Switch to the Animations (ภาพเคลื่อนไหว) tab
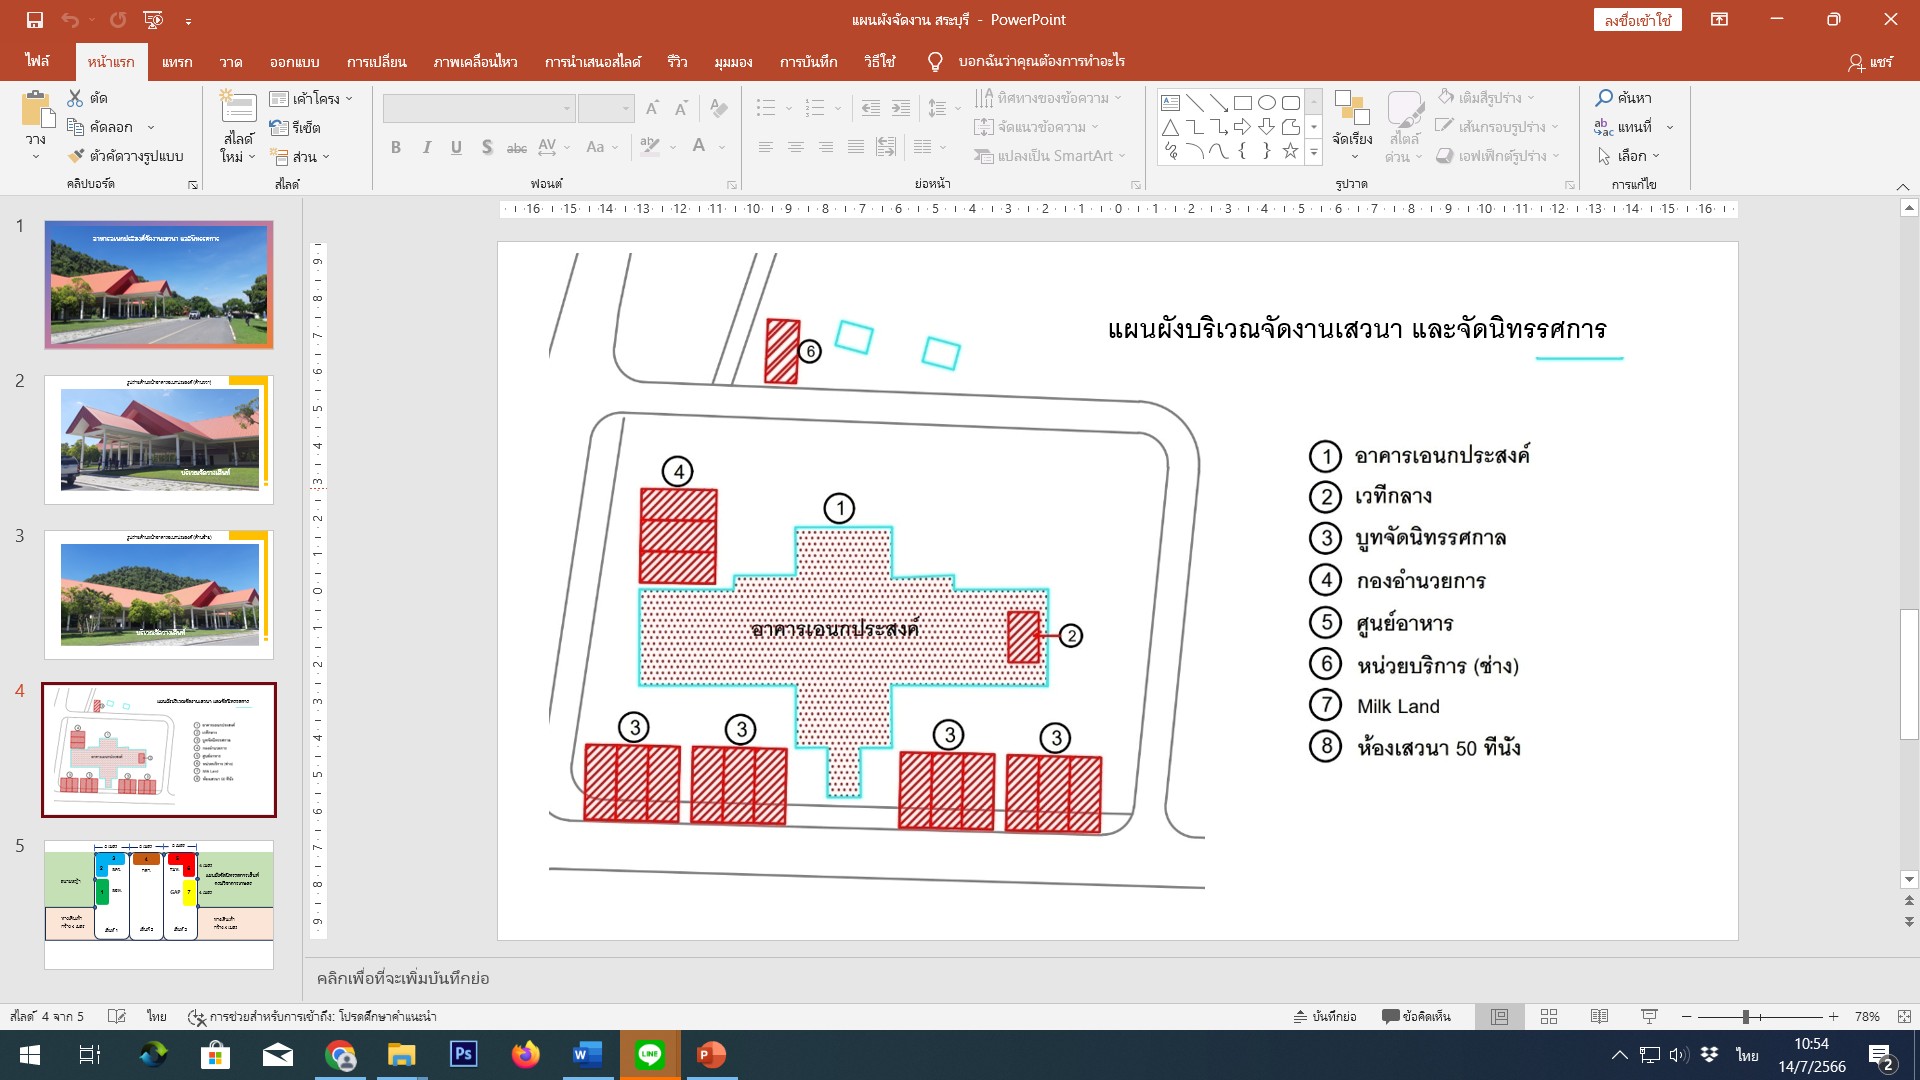Image resolution: width=1920 pixels, height=1080 pixels. click(475, 61)
